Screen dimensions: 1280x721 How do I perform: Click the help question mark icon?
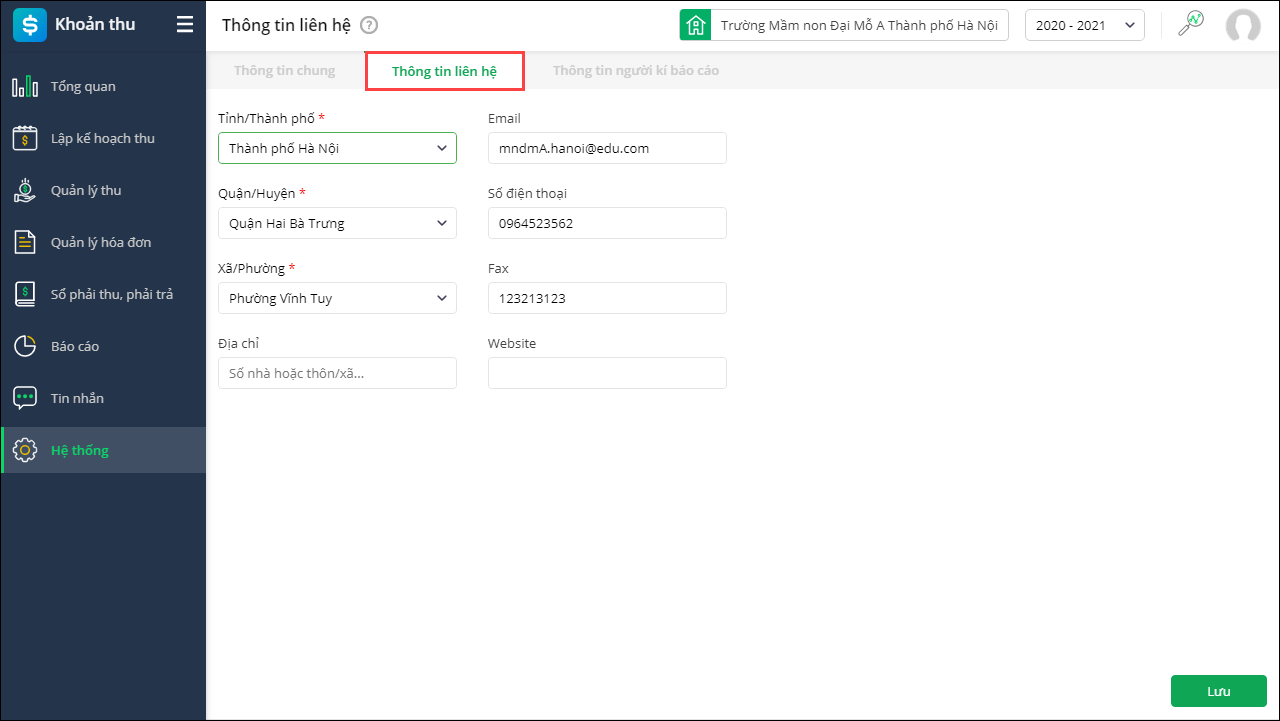coord(369,26)
